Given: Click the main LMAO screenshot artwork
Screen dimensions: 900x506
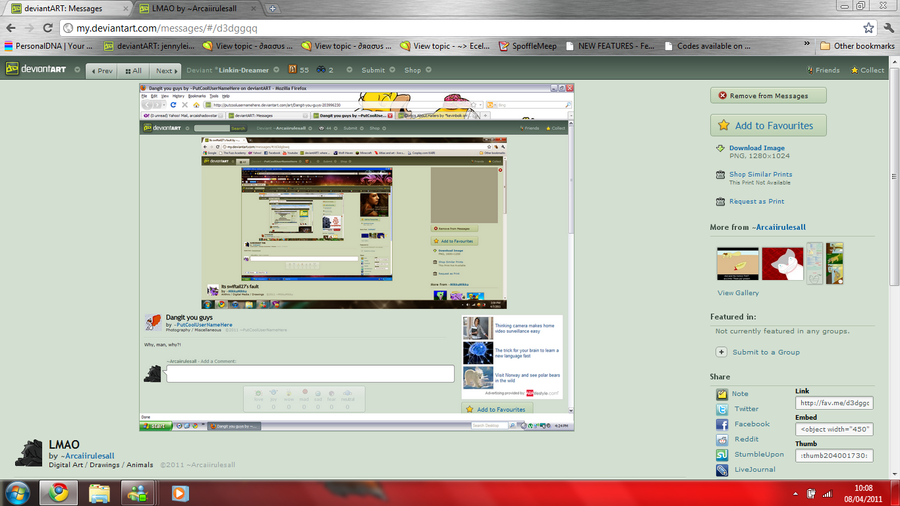Looking at the screenshot, I should tap(356, 257).
